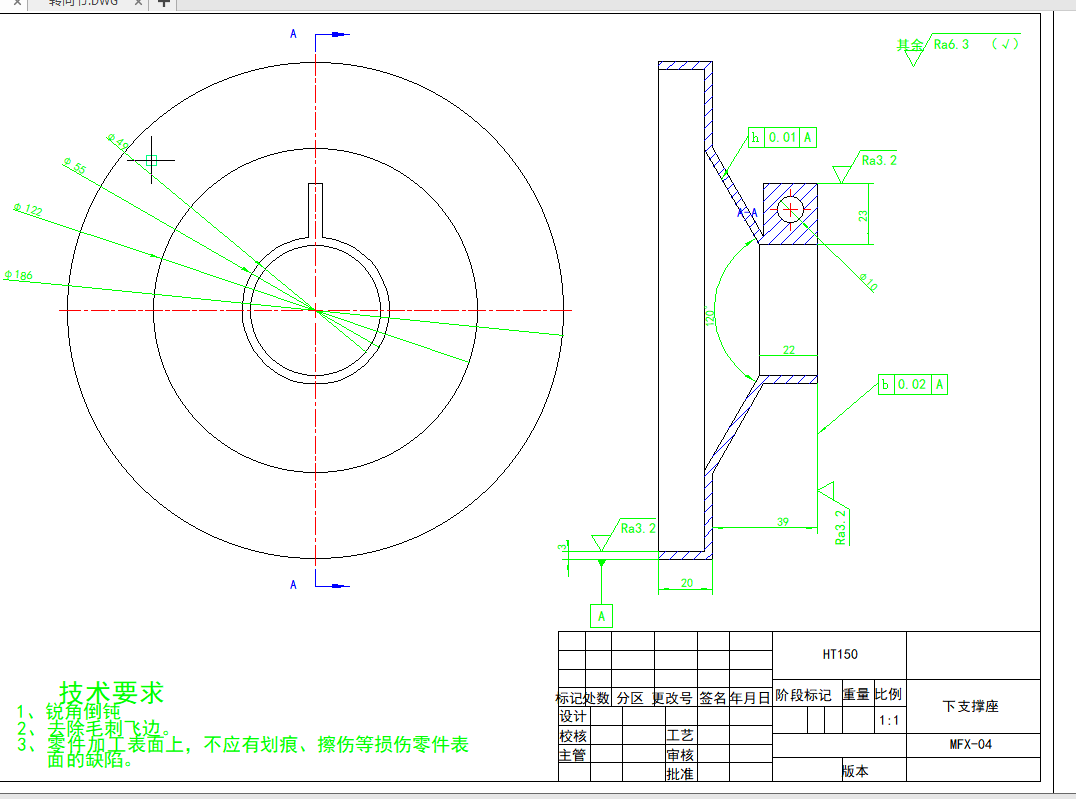Click the 技术要求 heading text
The height and width of the screenshot is (799, 1076).
[111, 692]
